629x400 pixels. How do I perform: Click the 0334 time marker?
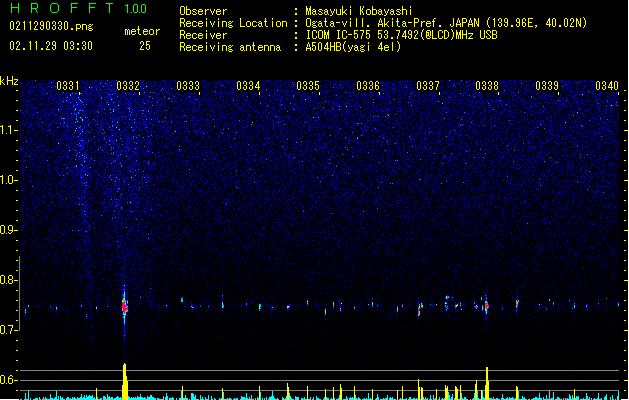pos(248,86)
